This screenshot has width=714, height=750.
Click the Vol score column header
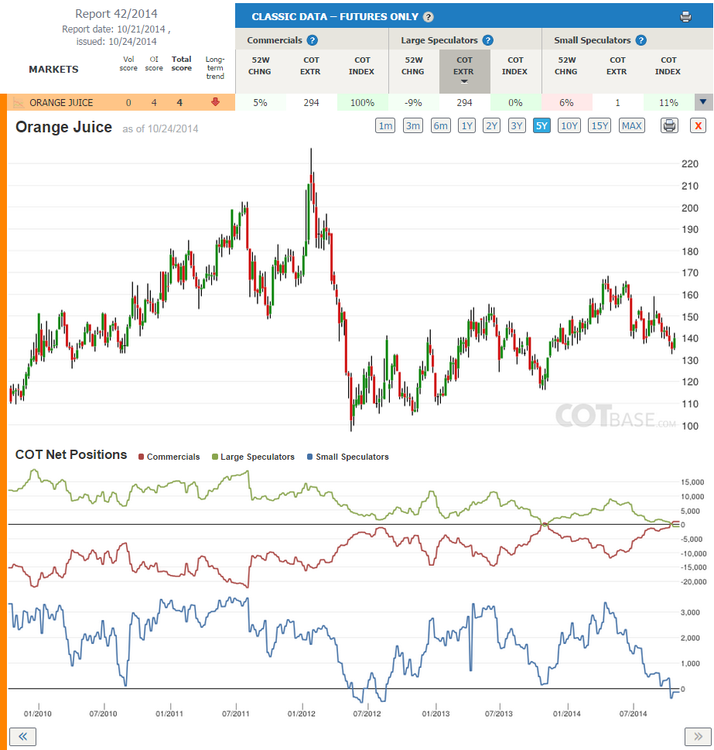[x=129, y=64]
